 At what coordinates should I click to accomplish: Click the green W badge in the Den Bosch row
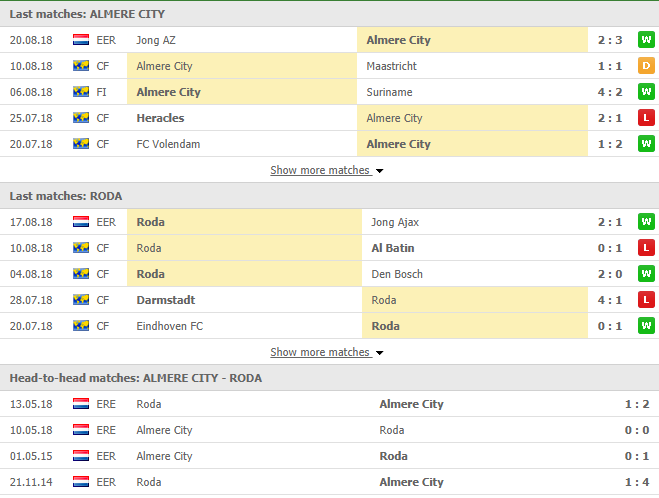click(x=646, y=274)
